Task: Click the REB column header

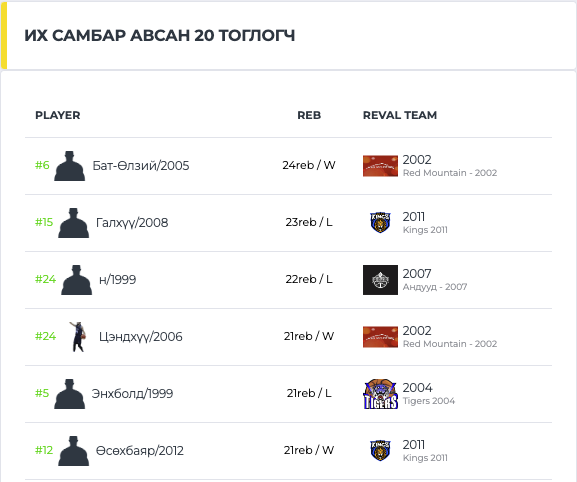Action: click(x=309, y=115)
